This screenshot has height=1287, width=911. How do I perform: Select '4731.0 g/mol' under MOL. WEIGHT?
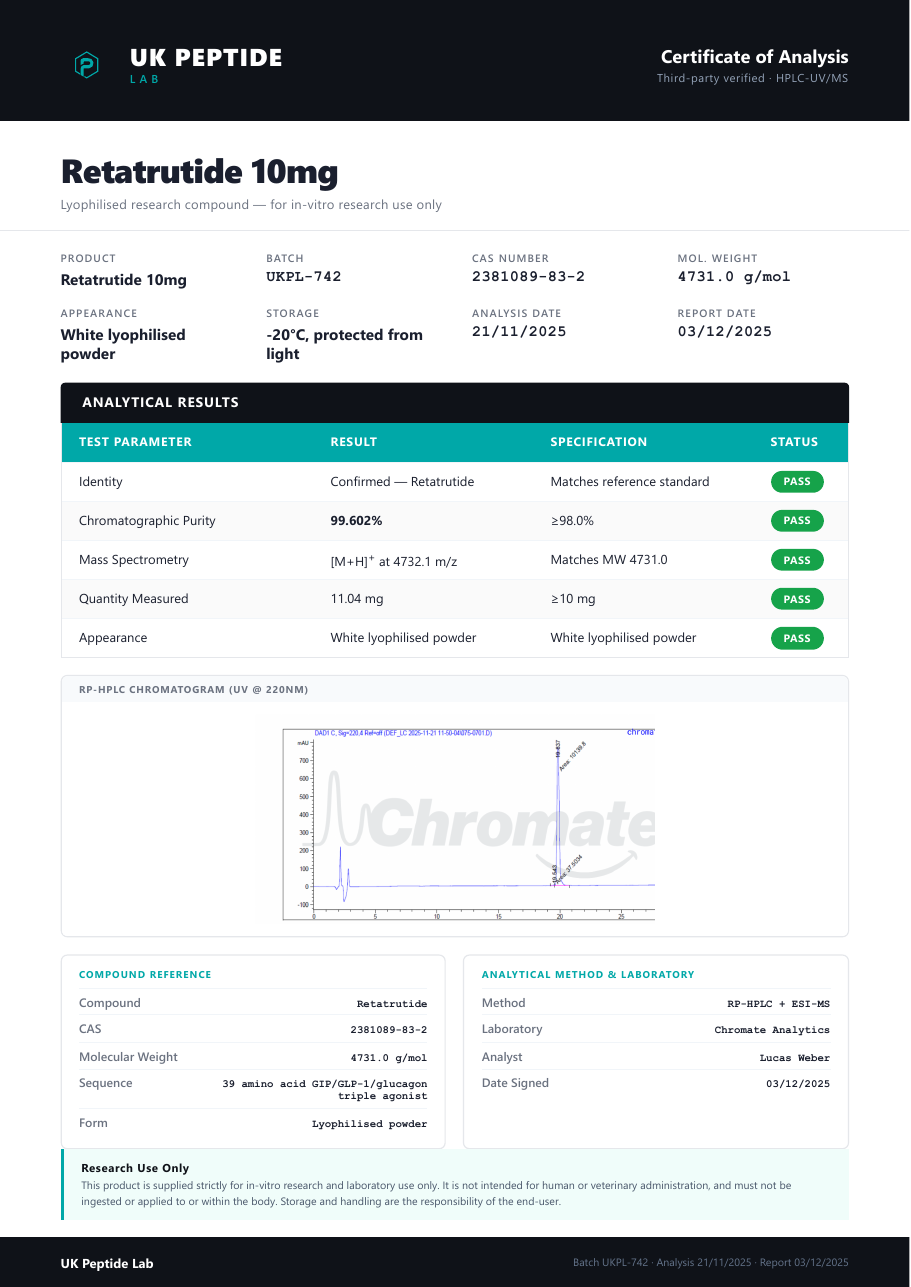coord(734,277)
